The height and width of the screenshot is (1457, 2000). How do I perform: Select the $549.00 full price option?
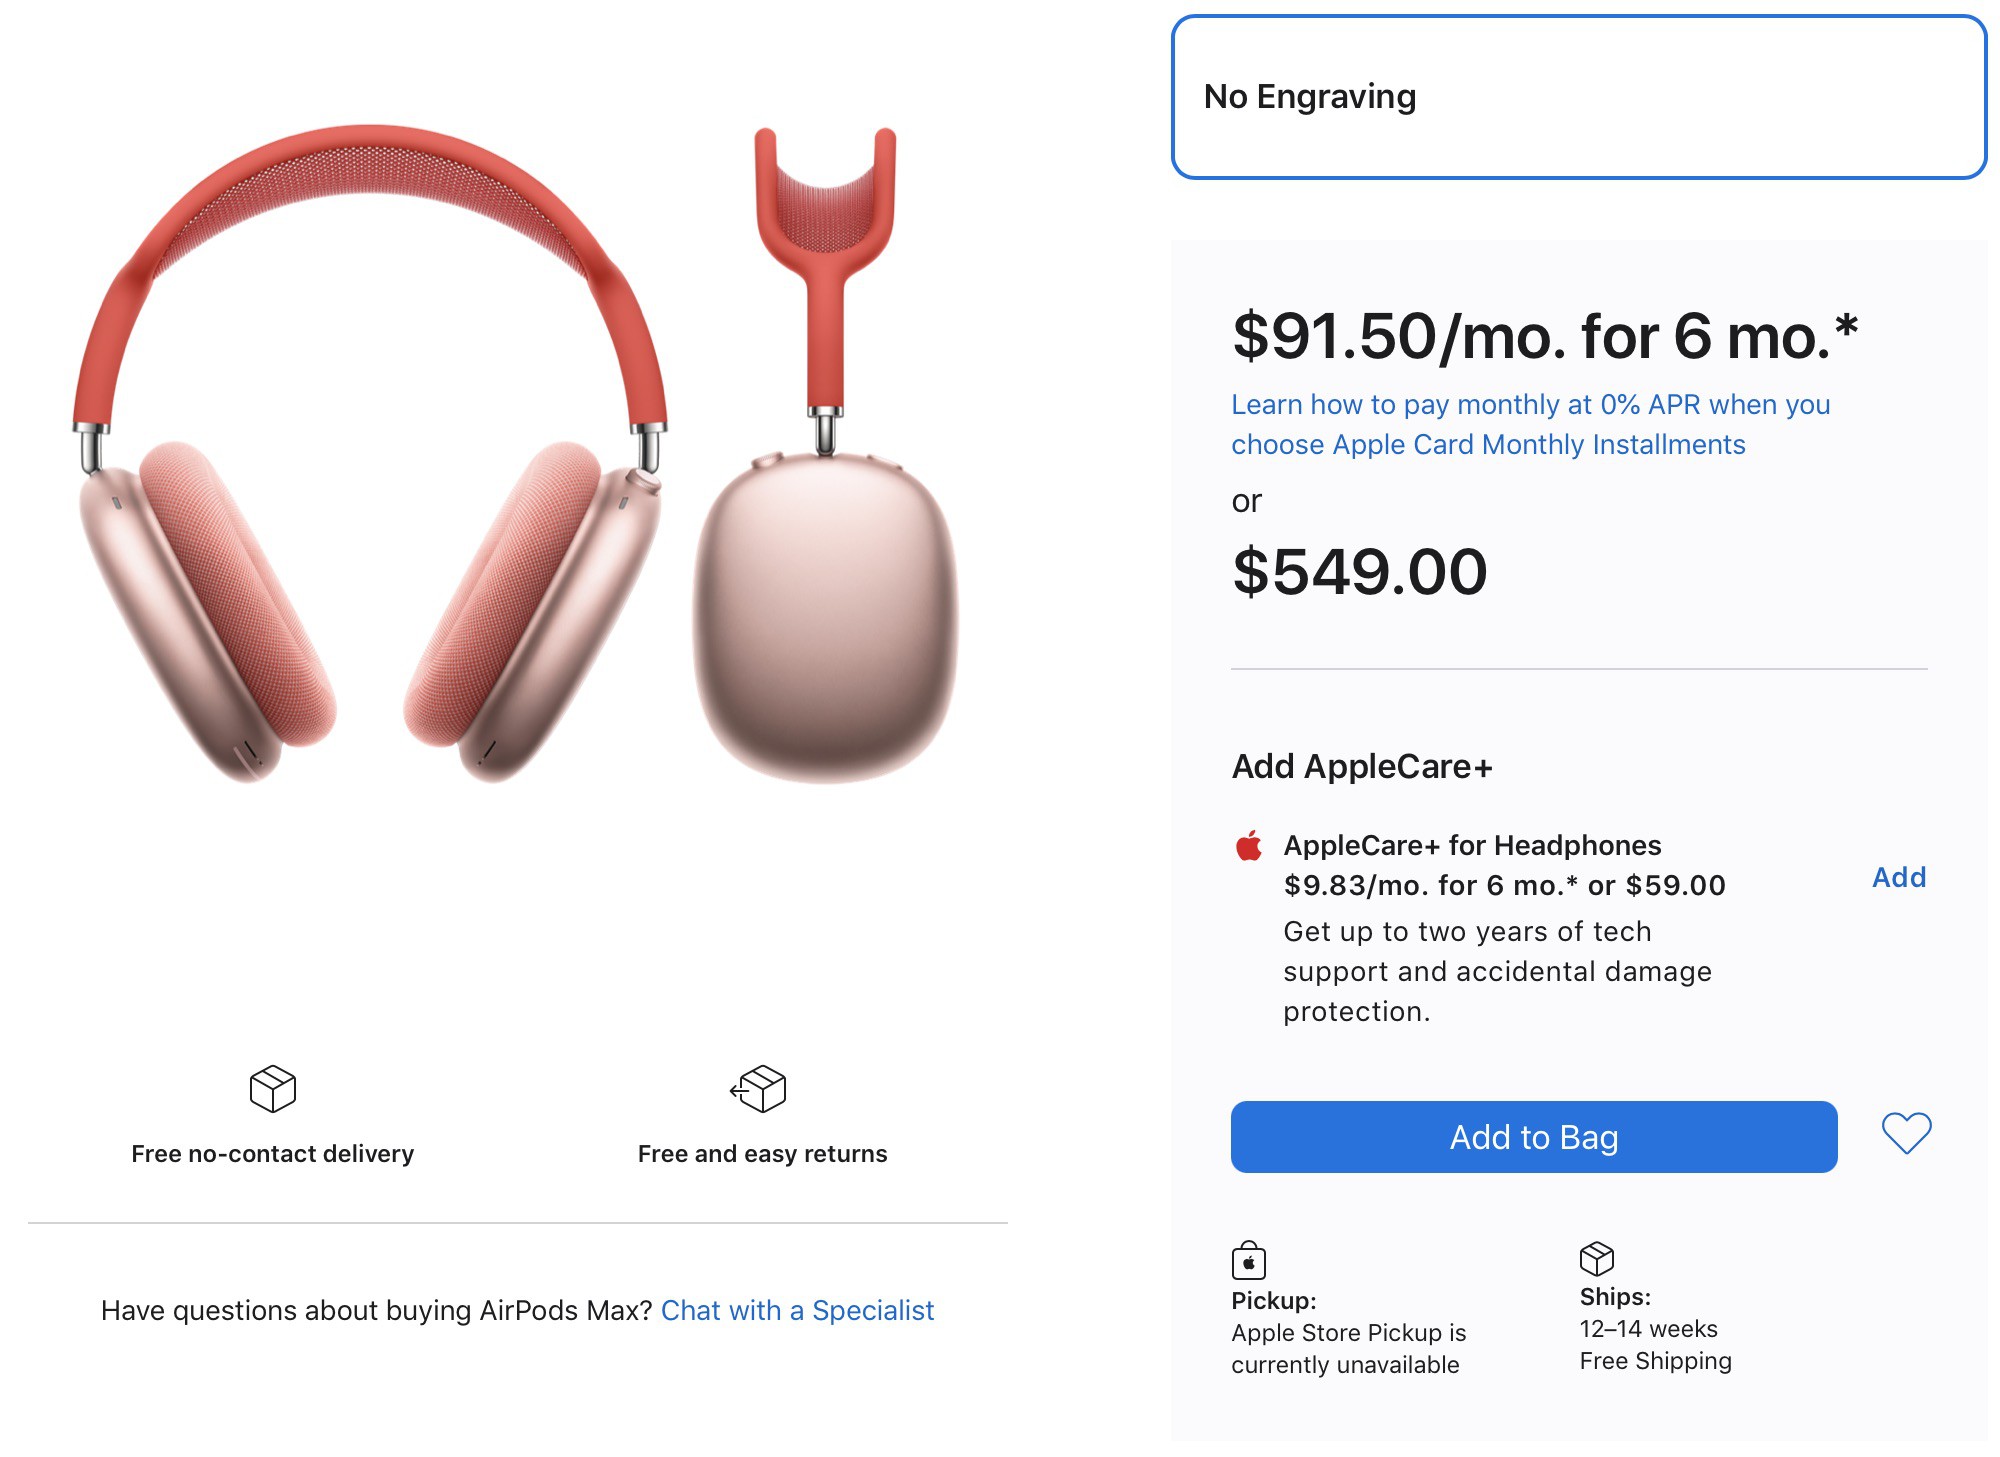click(1360, 572)
